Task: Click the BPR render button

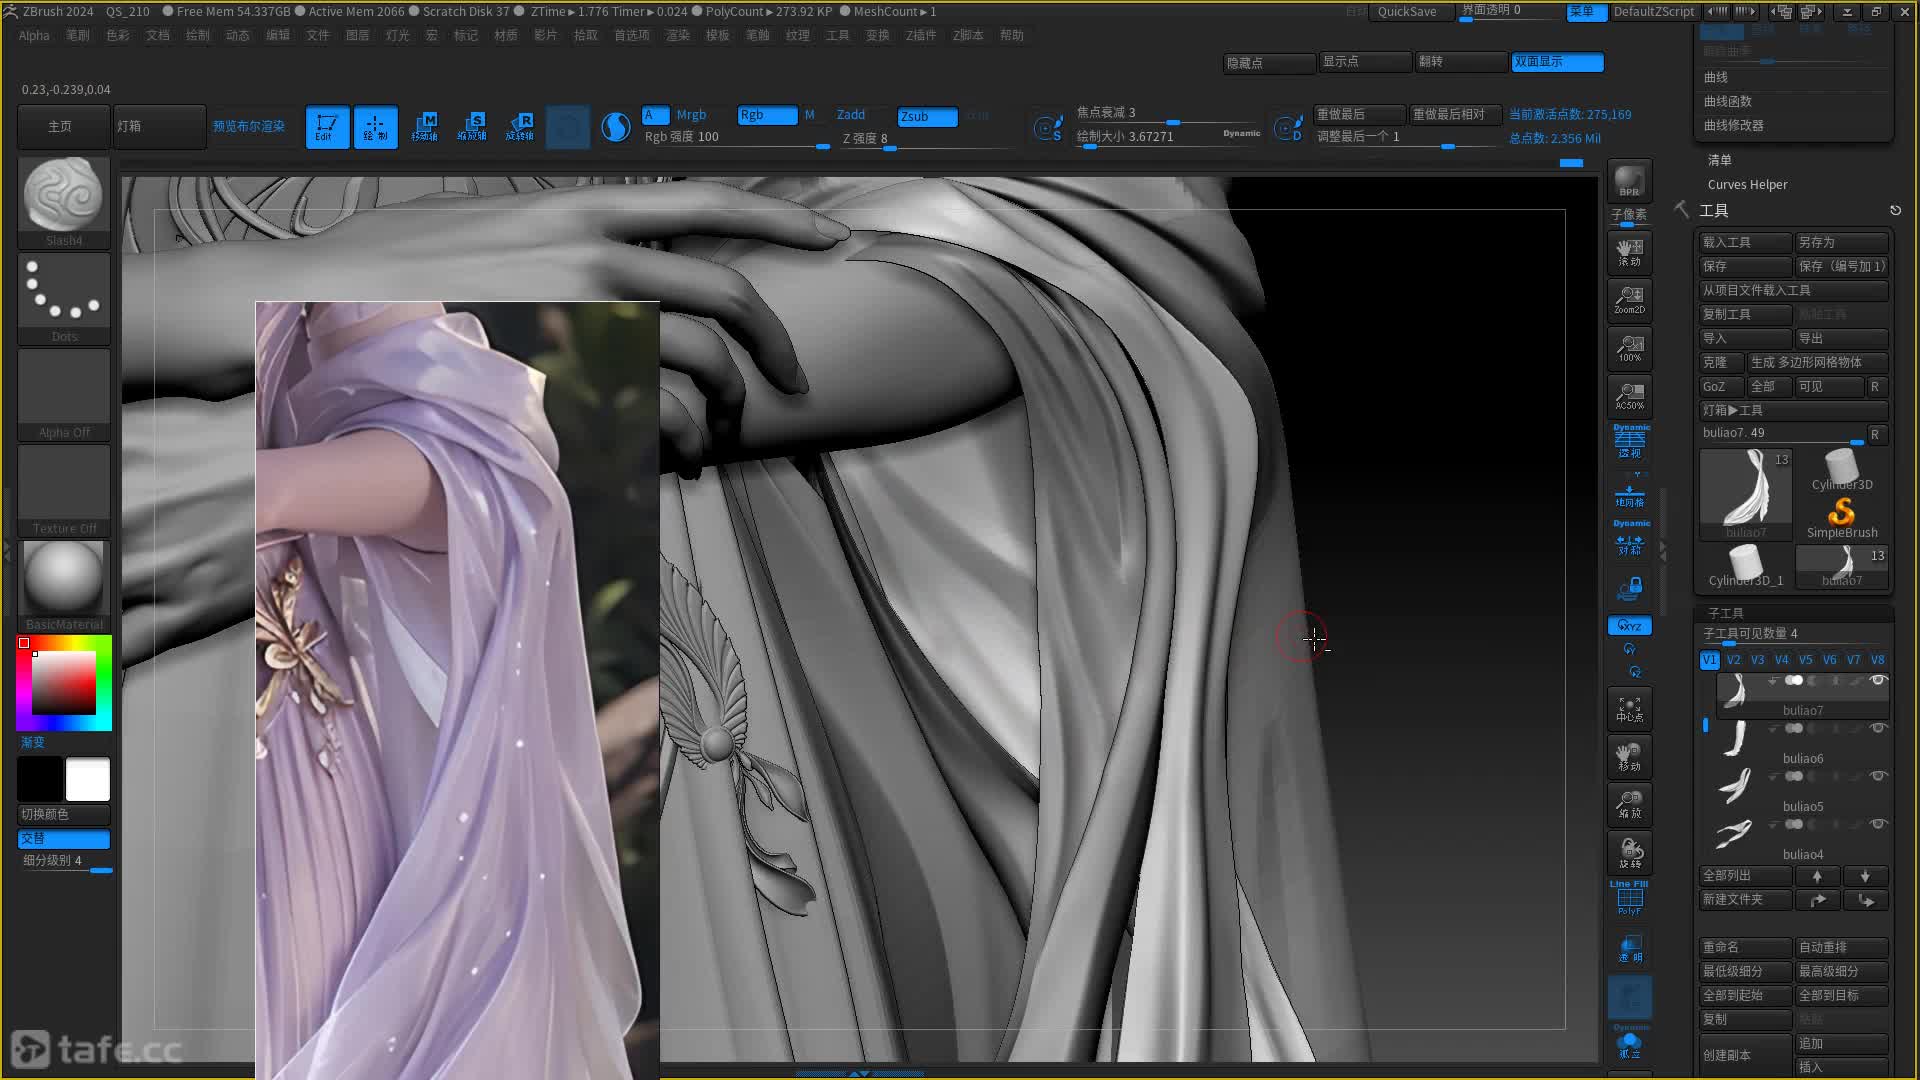Action: [1629, 181]
